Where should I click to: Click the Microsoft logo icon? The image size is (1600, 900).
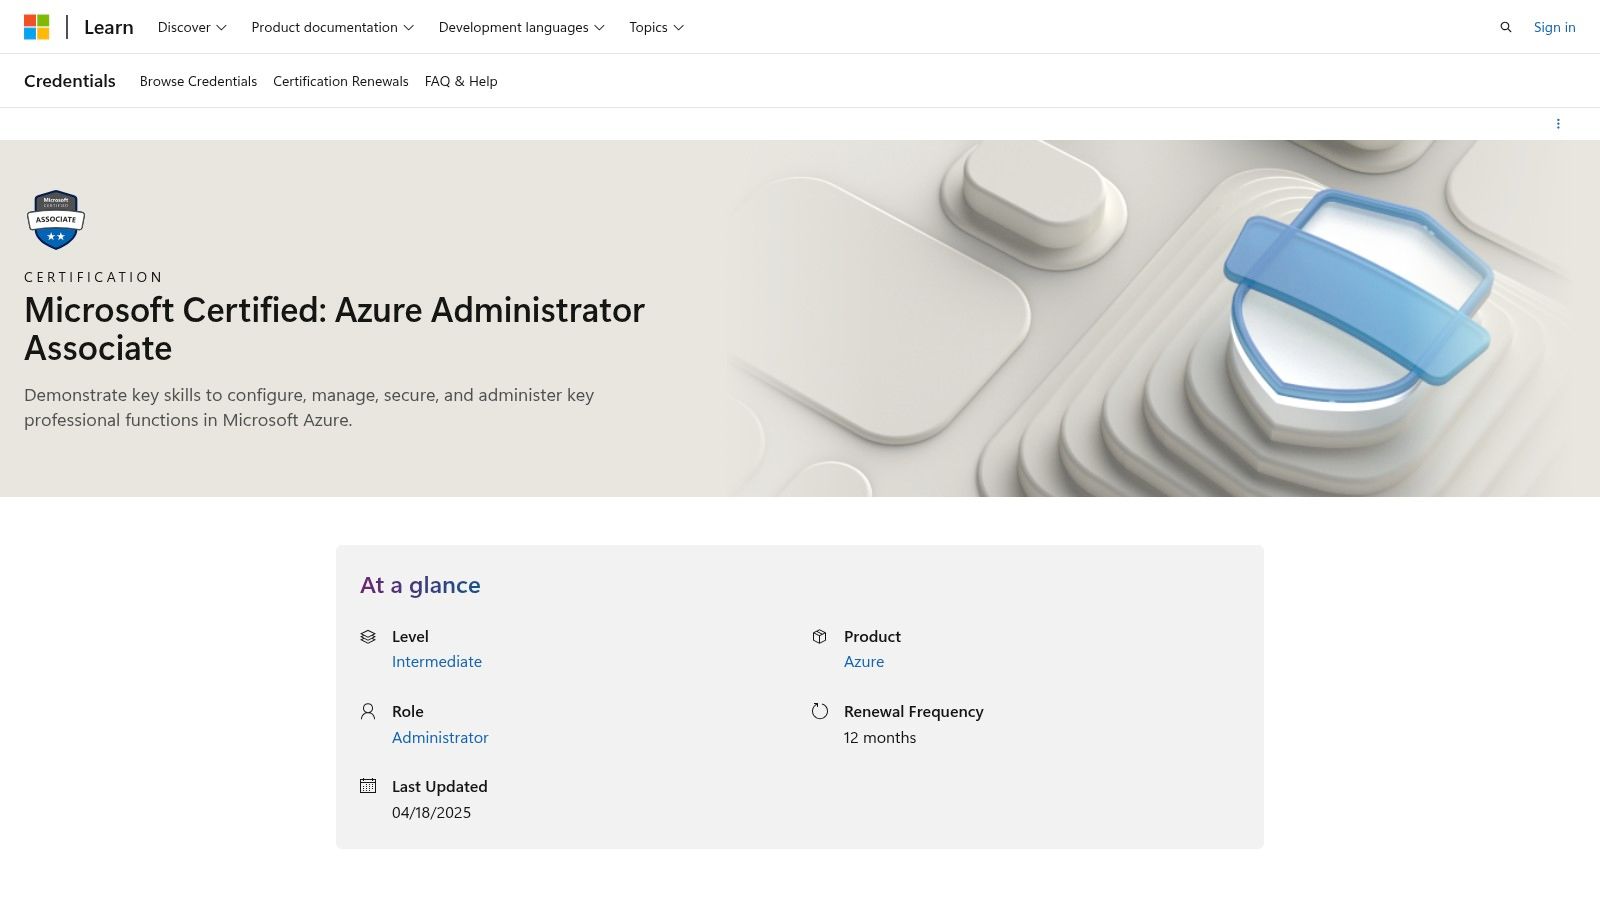coord(40,26)
